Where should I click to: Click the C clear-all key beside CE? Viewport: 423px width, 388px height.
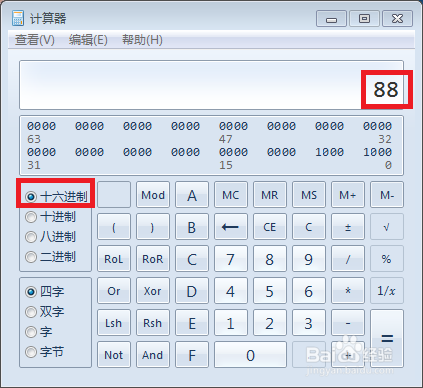point(309,227)
